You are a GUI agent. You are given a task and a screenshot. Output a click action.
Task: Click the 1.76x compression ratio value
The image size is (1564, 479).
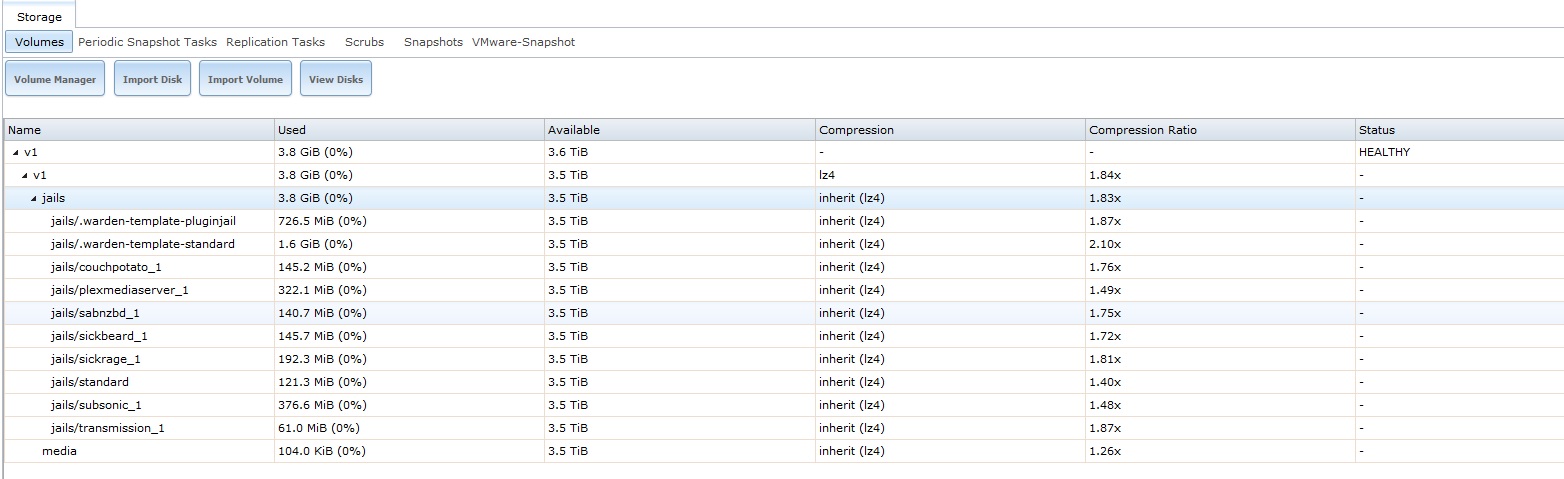1105,267
